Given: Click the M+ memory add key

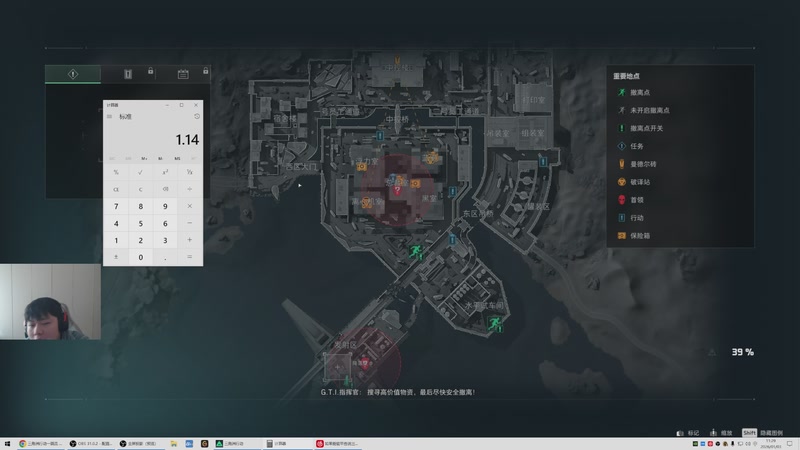Looking at the screenshot, I should pos(144,159).
